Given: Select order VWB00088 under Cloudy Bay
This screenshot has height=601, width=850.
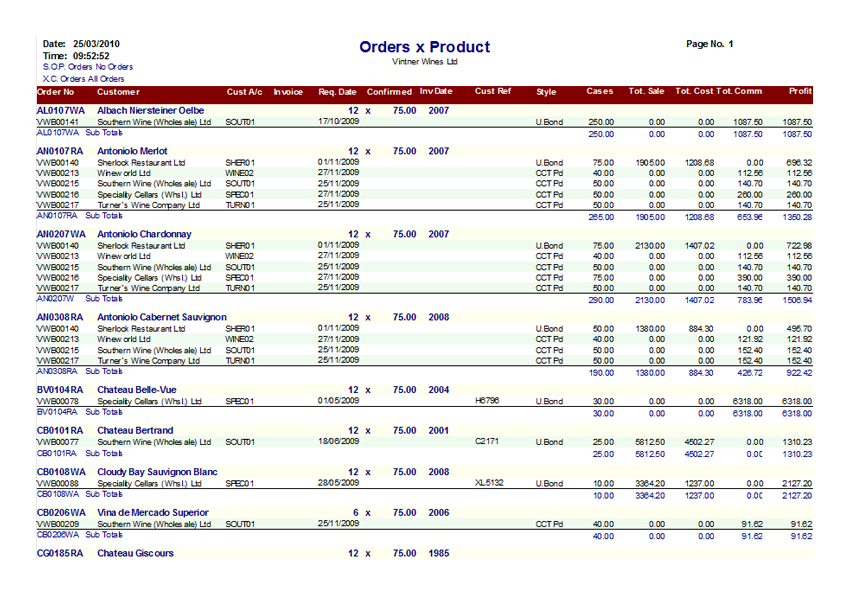Looking at the screenshot, I should 57,483.
